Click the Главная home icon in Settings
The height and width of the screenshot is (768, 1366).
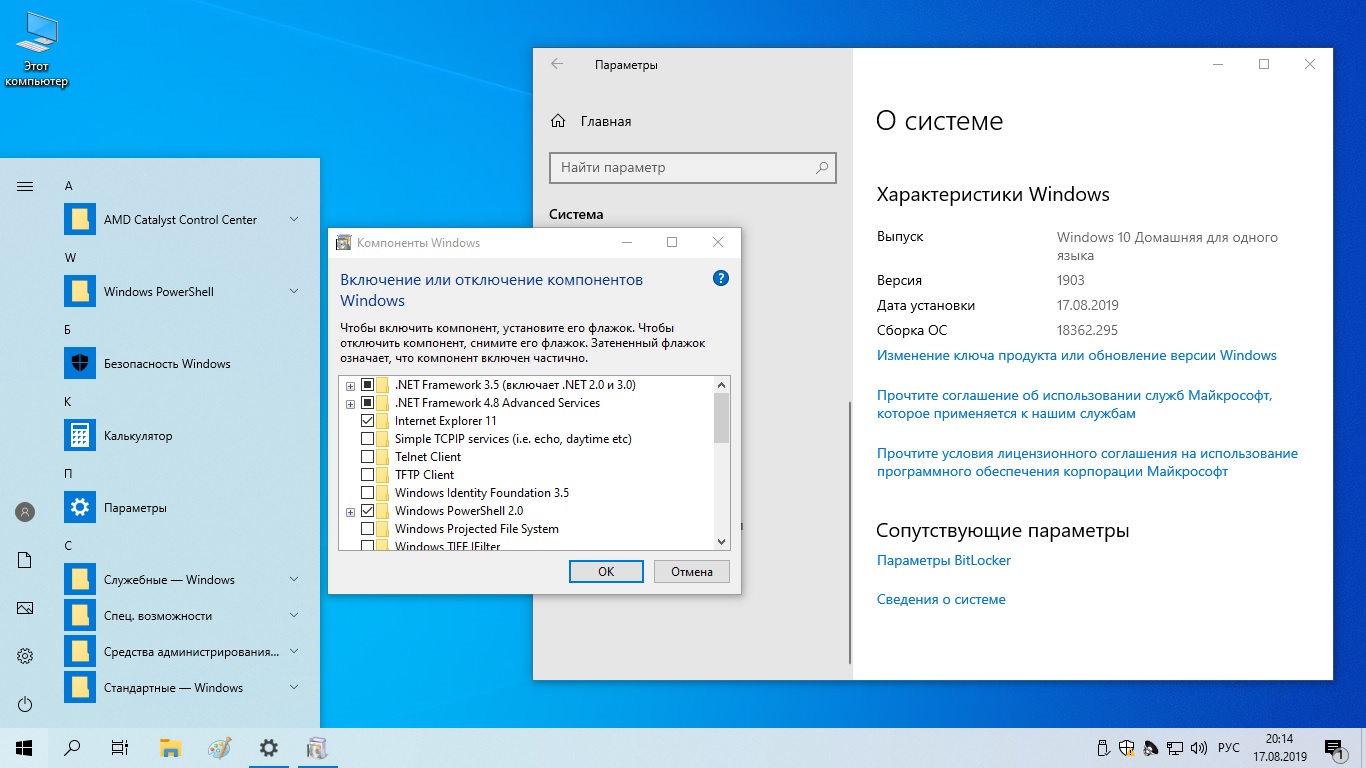pyautogui.click(x=558, y=121)
